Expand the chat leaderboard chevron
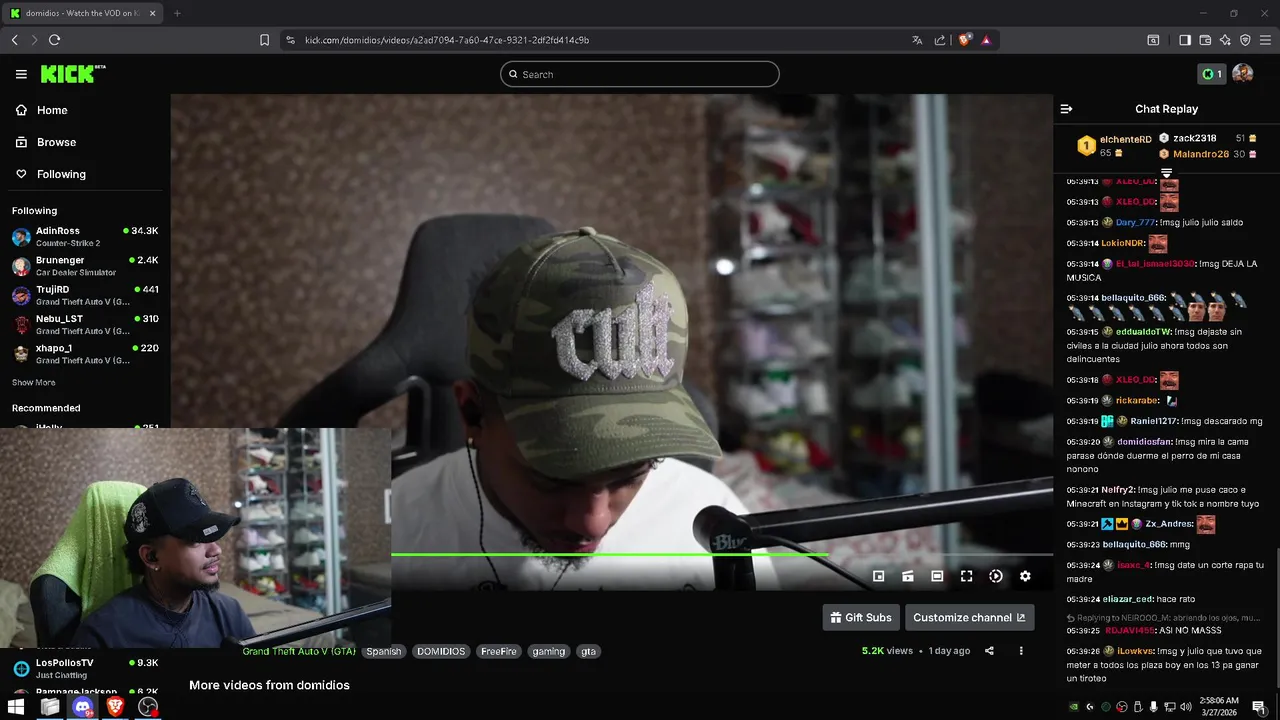Image resolution: width=1280 pixels, height=720 pixels. (x=1166, y=174)
